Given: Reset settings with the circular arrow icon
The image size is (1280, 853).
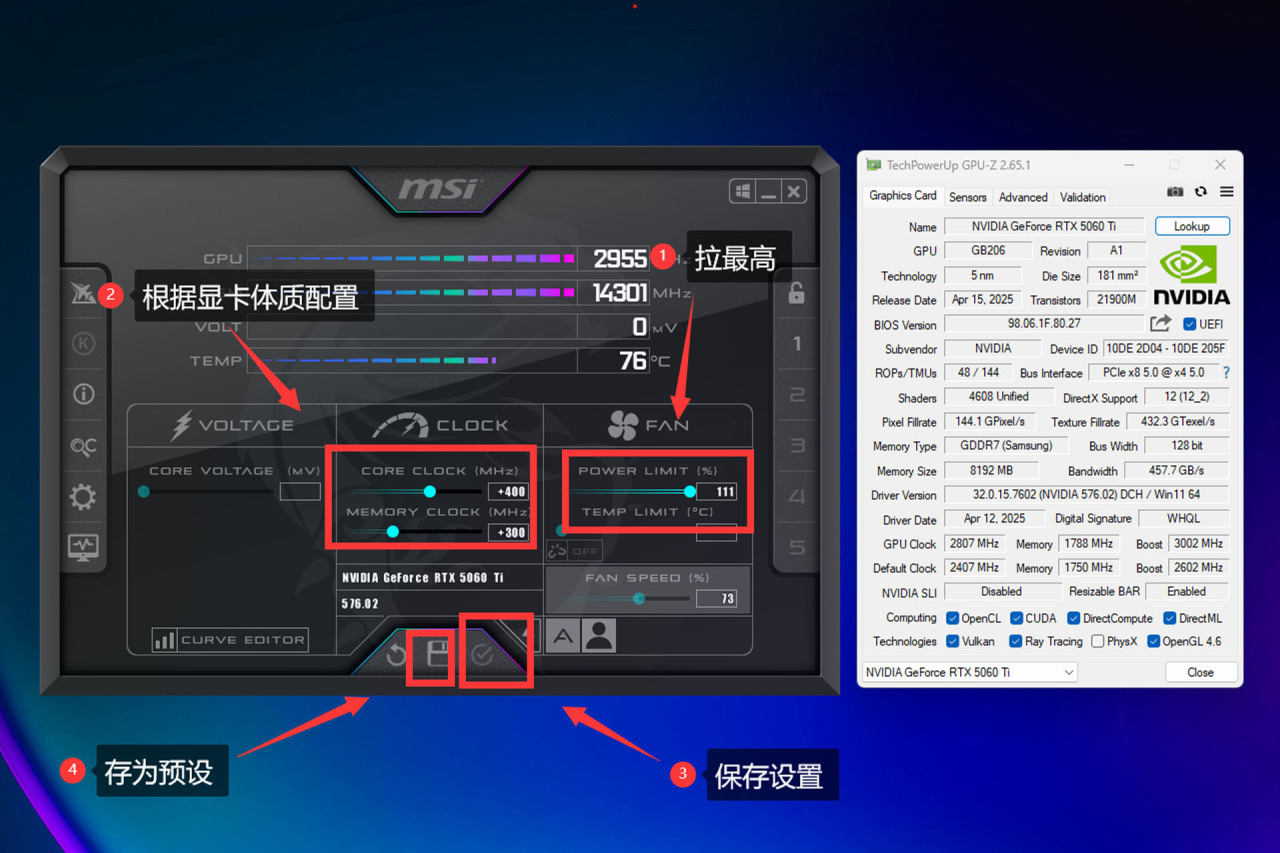Looking at the screenshot, I should tap(397, 656).
